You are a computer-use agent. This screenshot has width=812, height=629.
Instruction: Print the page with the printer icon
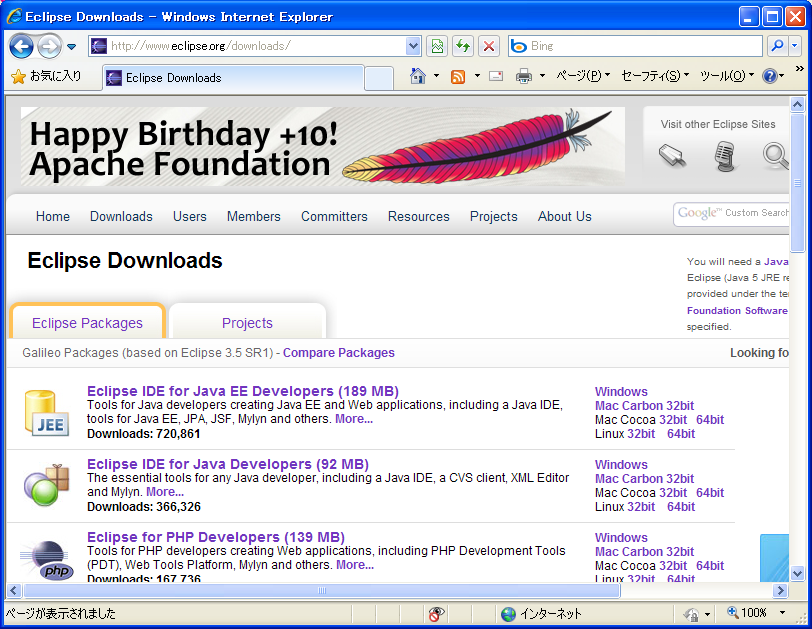[x=524, y=77]
